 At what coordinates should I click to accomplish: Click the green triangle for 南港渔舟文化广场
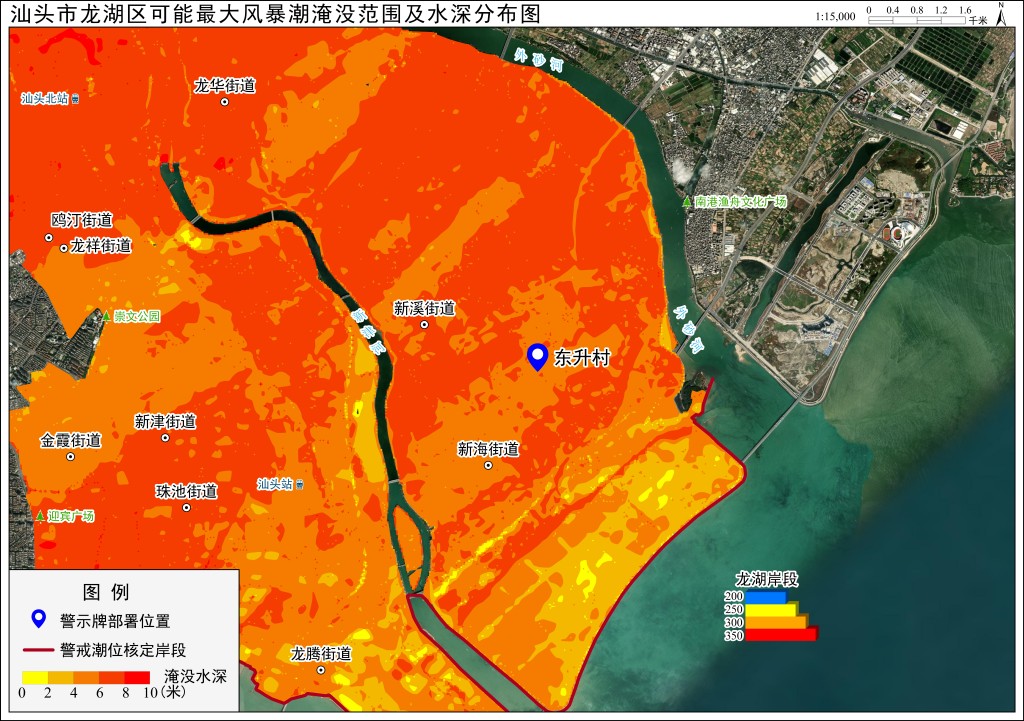(x=687, y=202)
